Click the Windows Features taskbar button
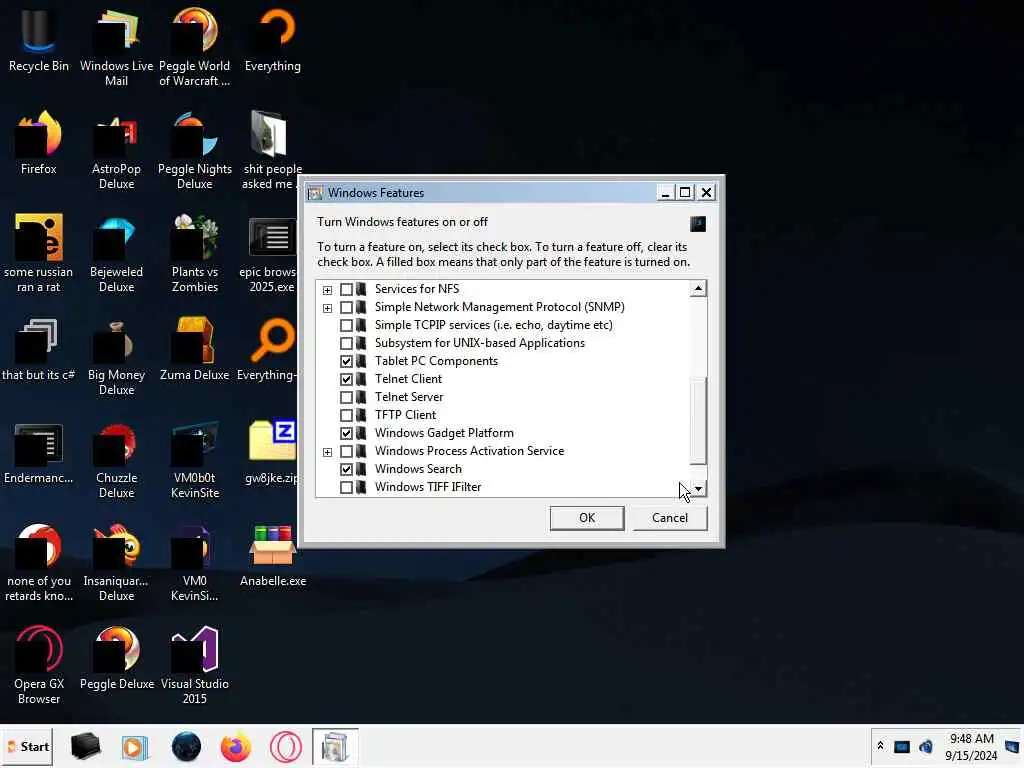The image size is (1024, 768). 335,746
